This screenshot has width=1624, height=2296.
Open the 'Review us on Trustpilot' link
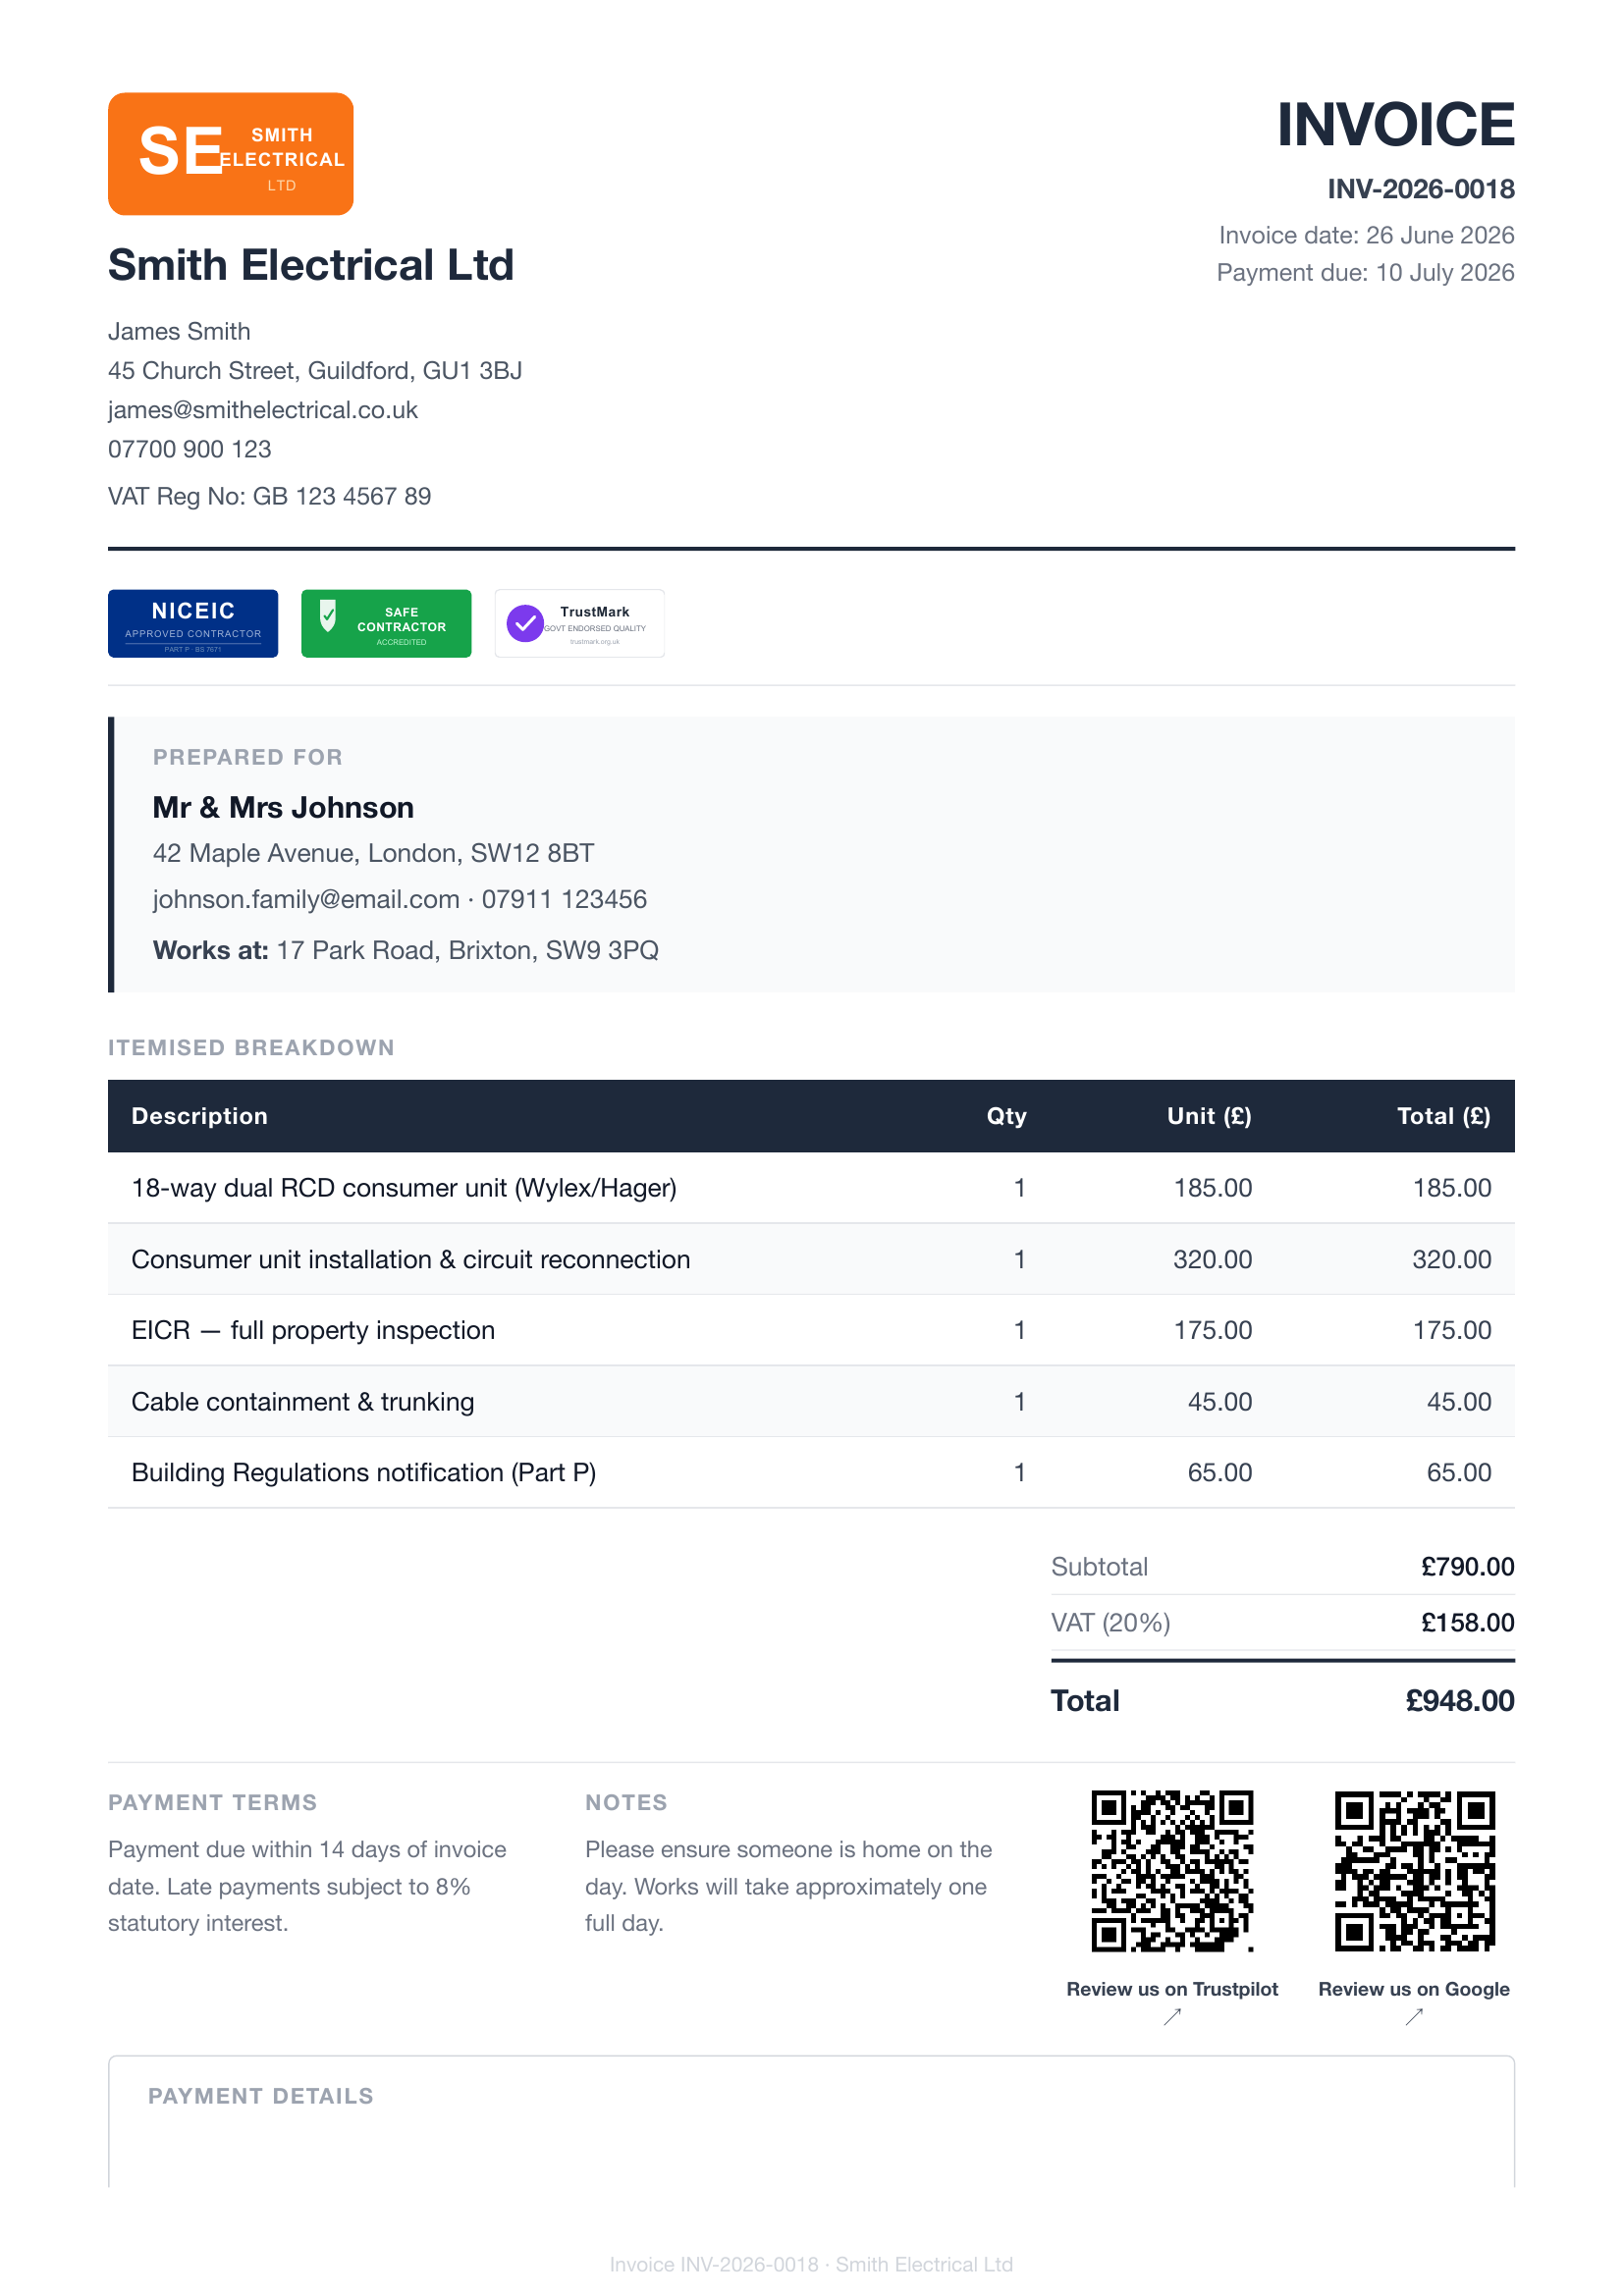1172,1988
